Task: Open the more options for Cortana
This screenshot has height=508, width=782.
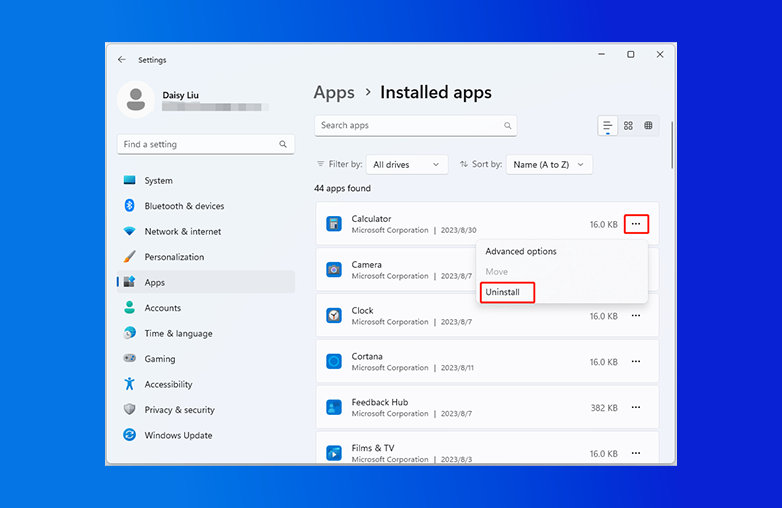Action: [x=636, y=361]
